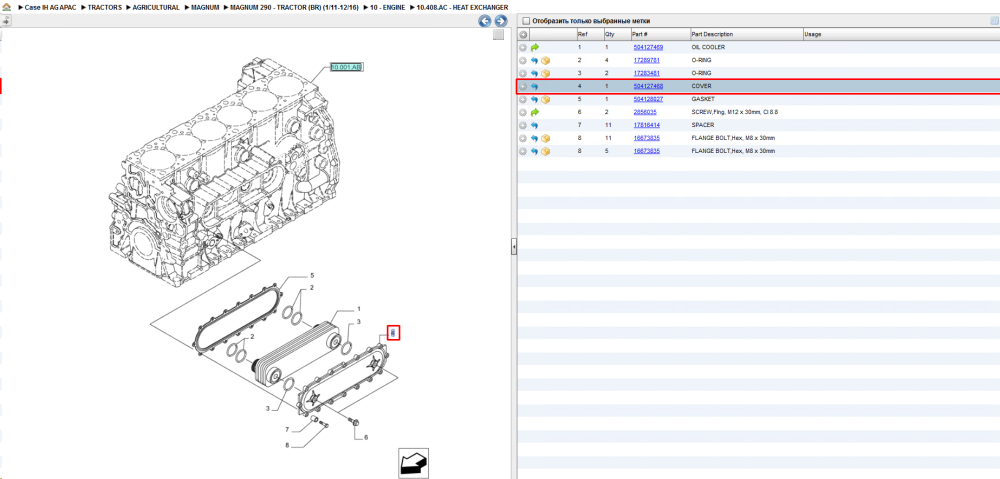Viewport: 1000px width, 479px height.
Task: Click green arrow icon on SCREW row
Action: click(534, 112)
